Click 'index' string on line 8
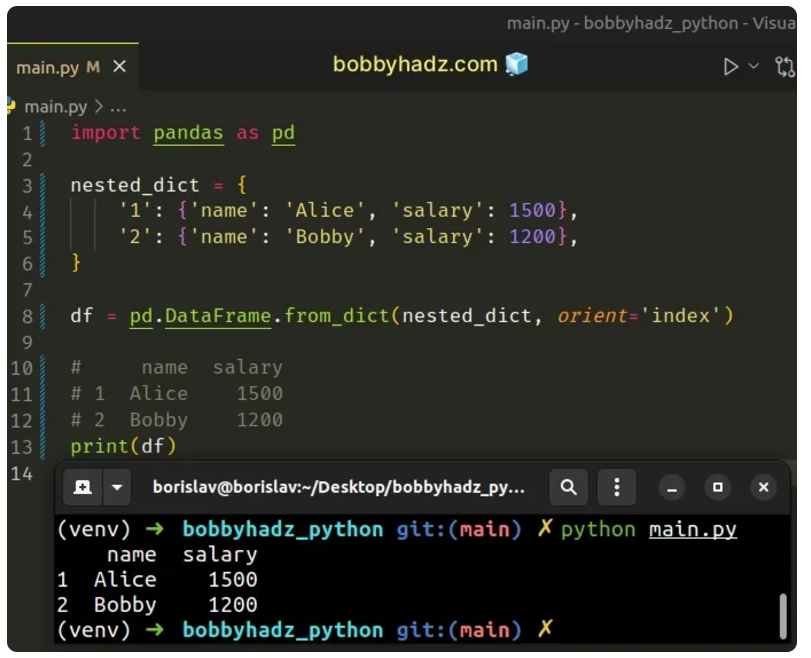The width and height of the screenshot is (811, 658). coord(680,316)
